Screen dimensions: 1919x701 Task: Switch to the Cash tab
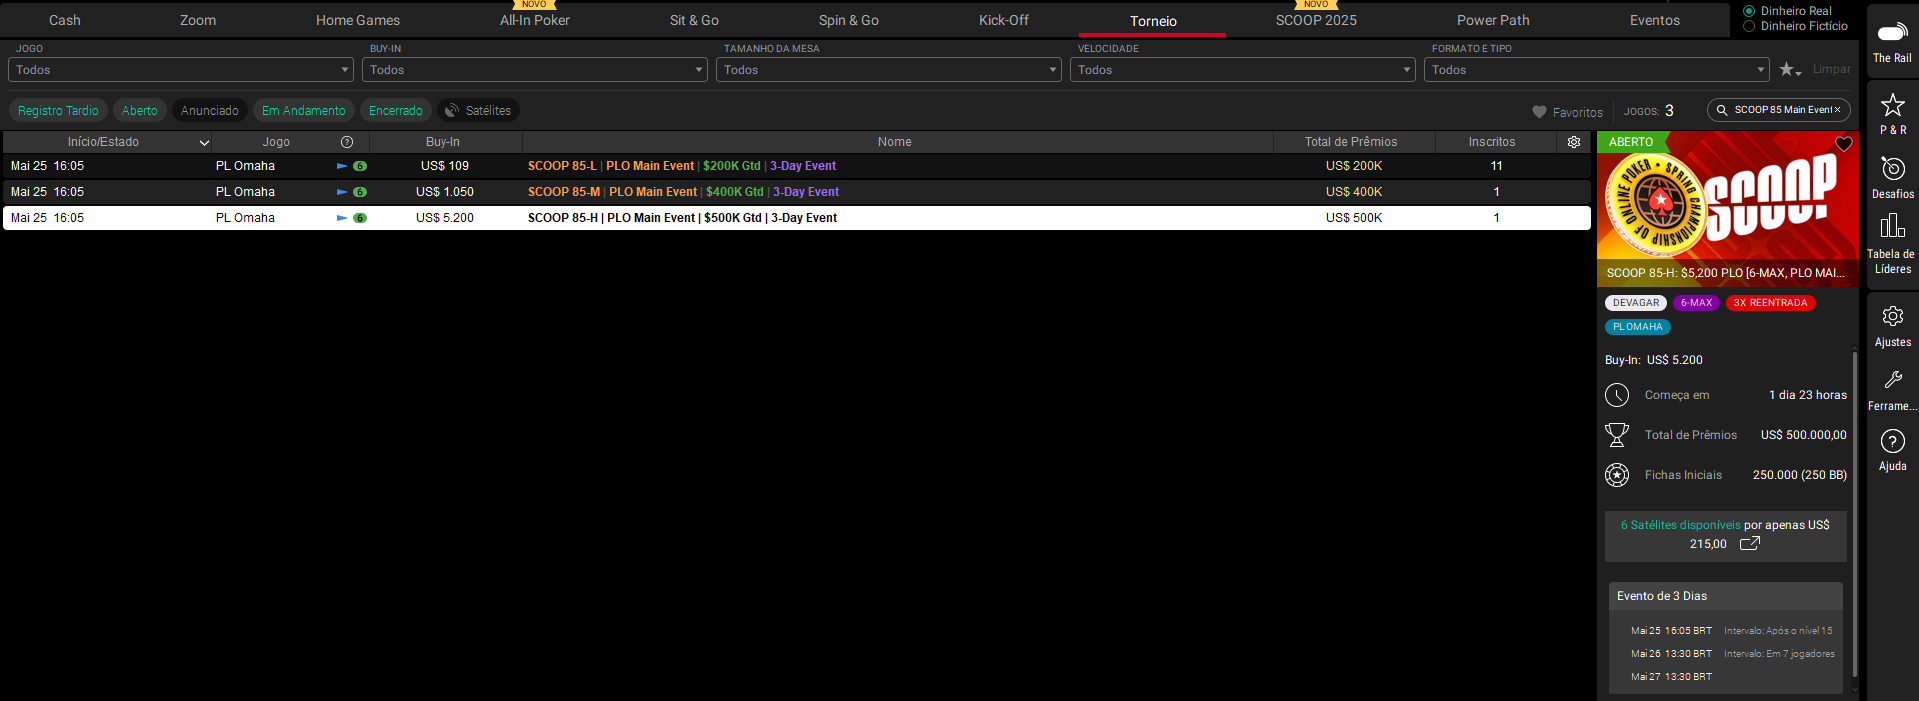point(65,20)
